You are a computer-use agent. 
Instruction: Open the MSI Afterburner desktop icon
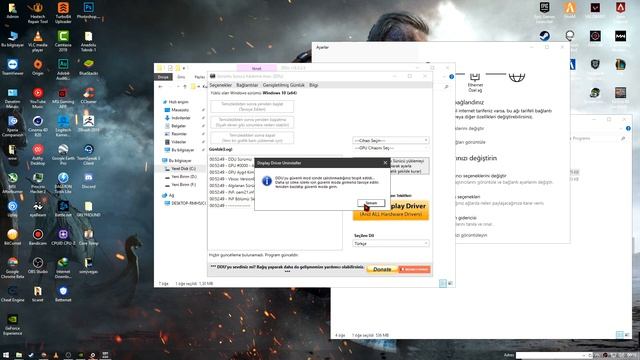click(12, 183)
